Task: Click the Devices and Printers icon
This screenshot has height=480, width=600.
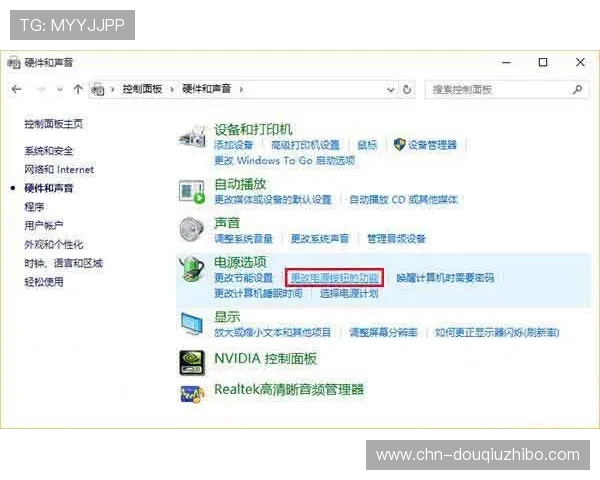Action: (x=192, y=137)
